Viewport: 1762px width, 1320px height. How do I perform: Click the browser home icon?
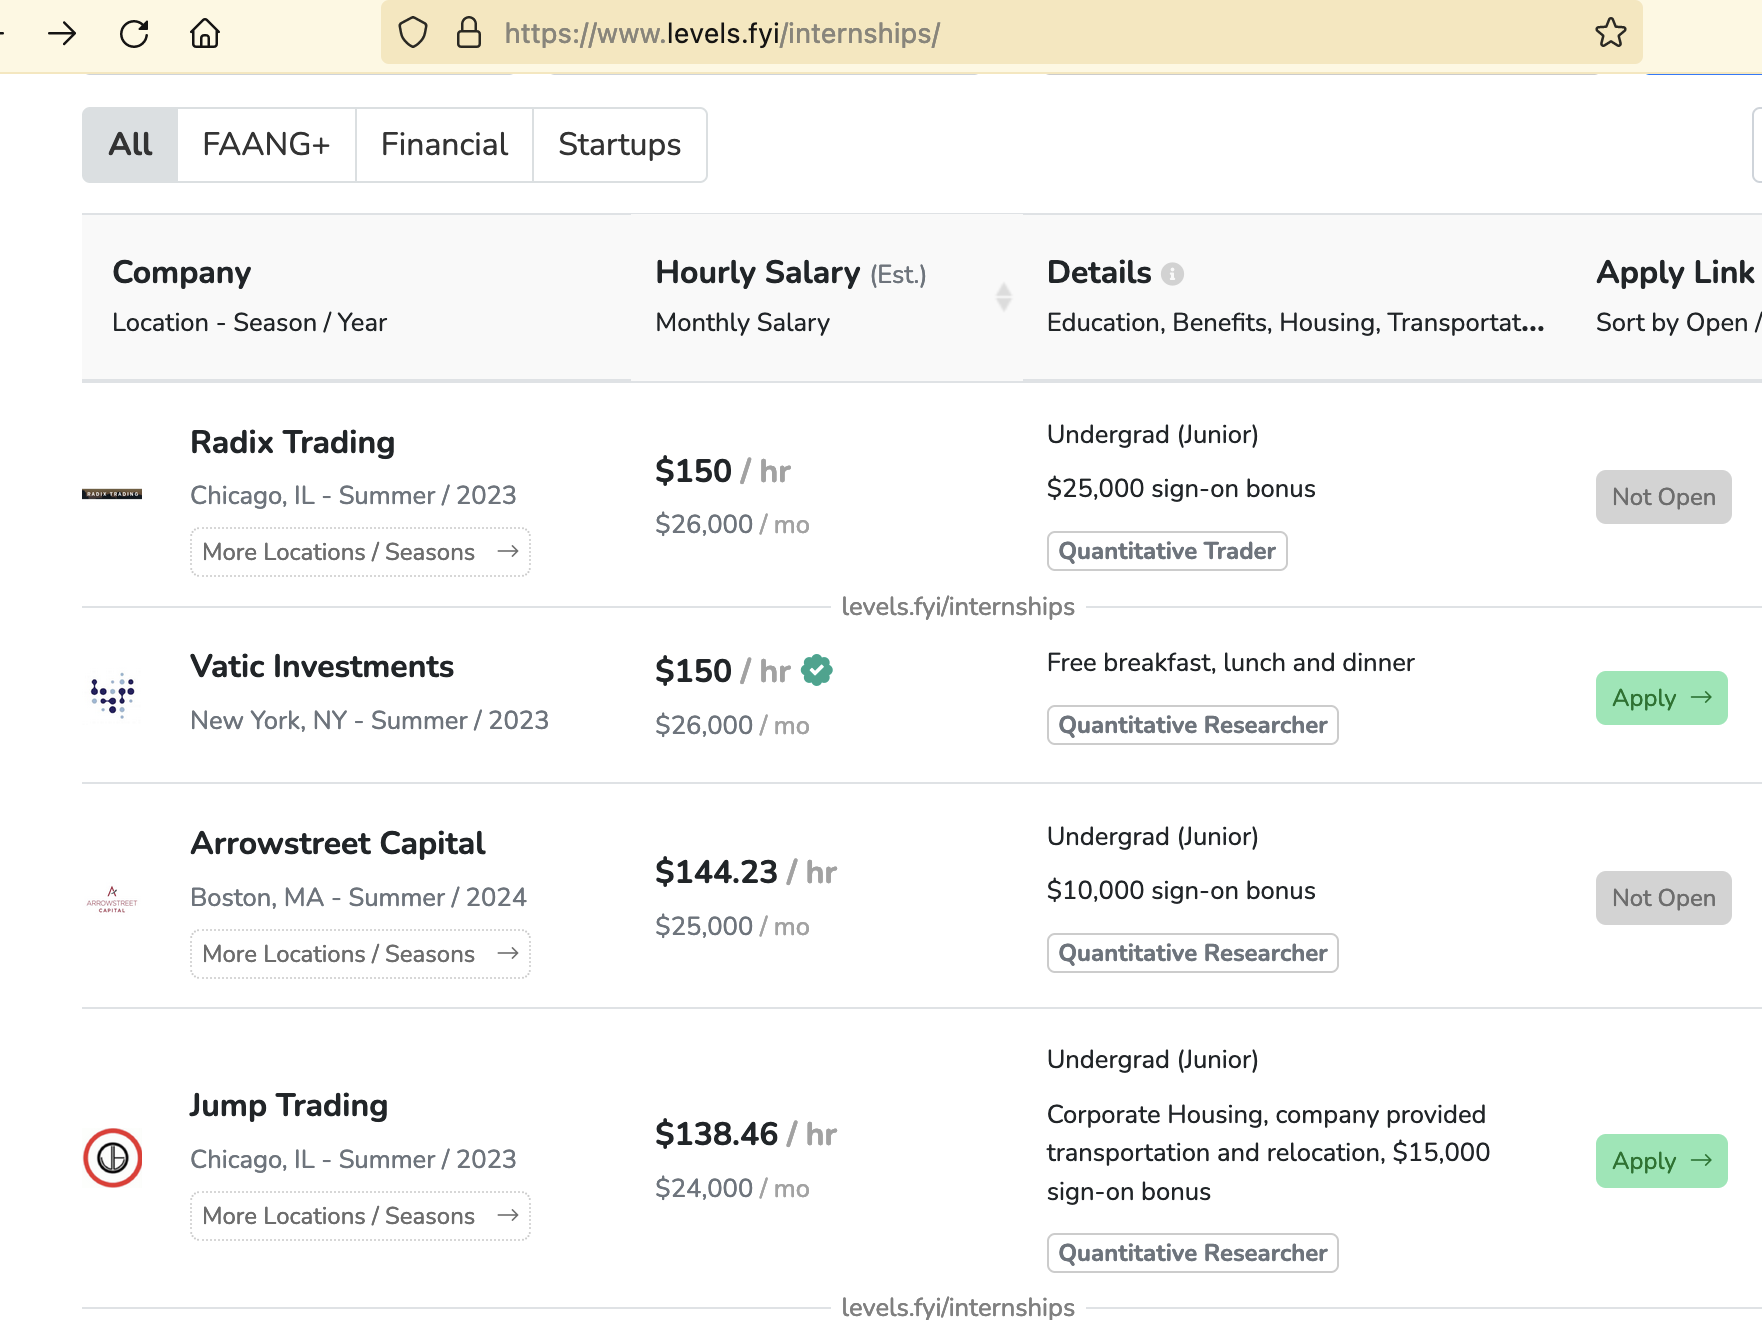(x=205, y=34)
